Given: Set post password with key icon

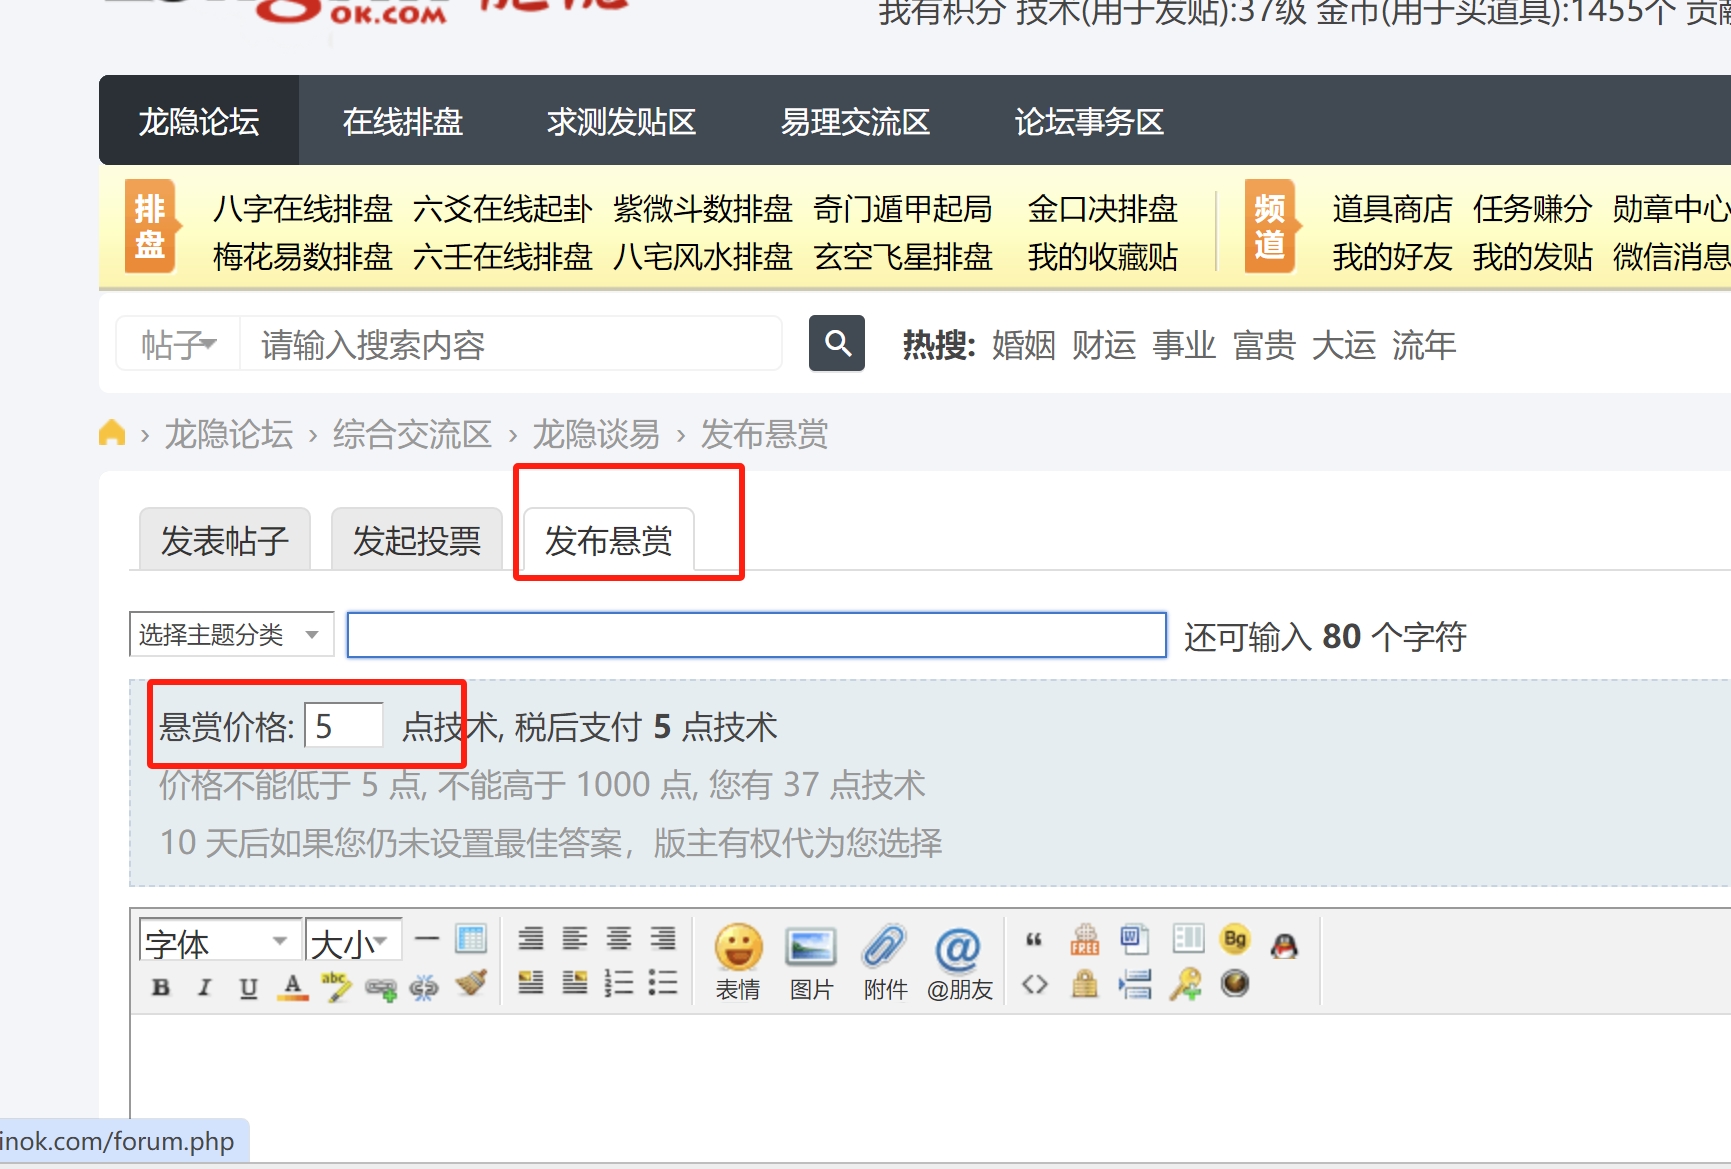Looking at the screenshot, I should [x=1185, y=985].
